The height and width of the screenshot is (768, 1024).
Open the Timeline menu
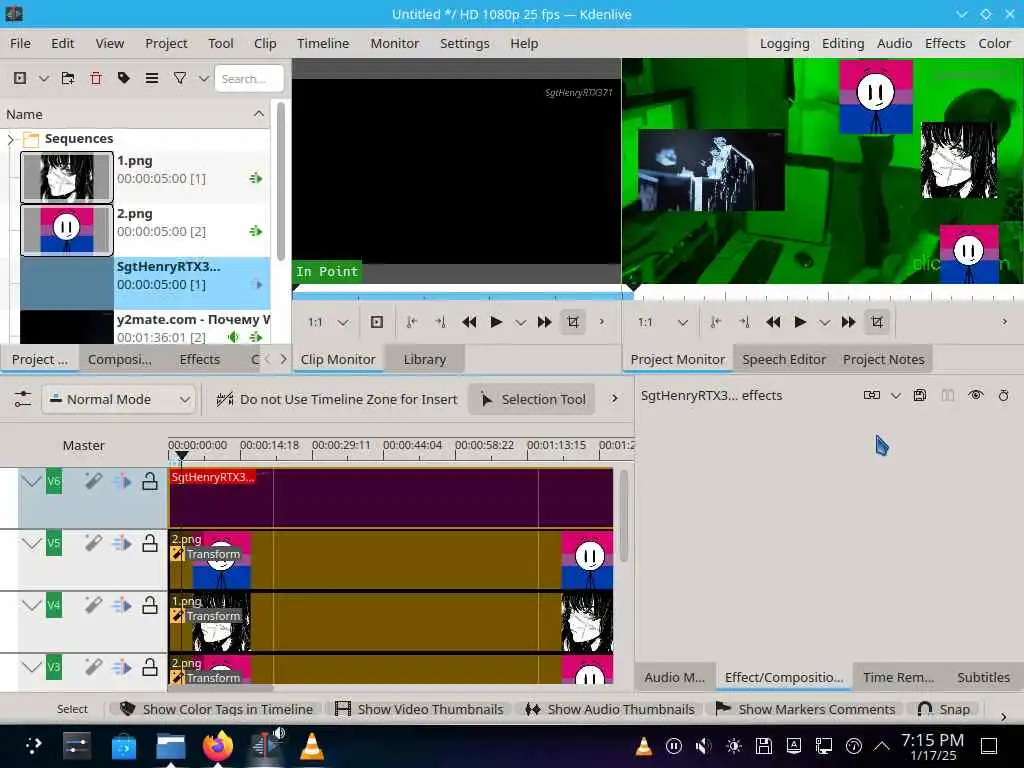click(323, 43)
